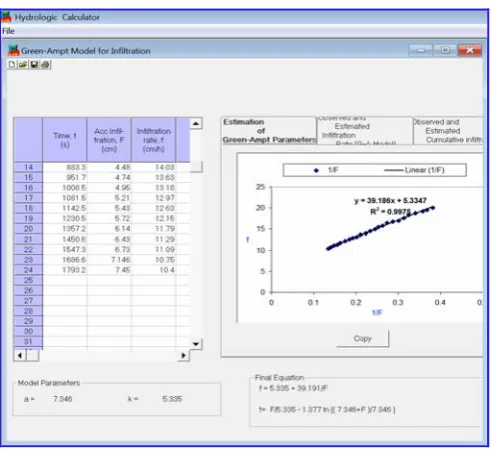Click time cell 1357.2
Image resolution: width=493 pixels, height=454 pixels.
coord(65,229)
